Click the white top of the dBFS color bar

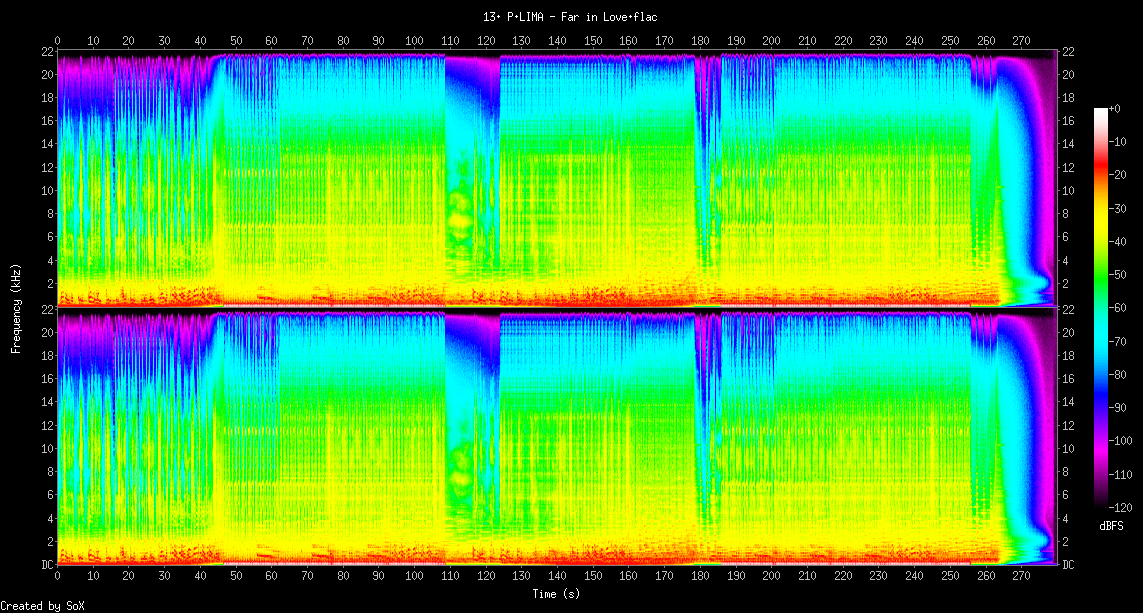1101,111
